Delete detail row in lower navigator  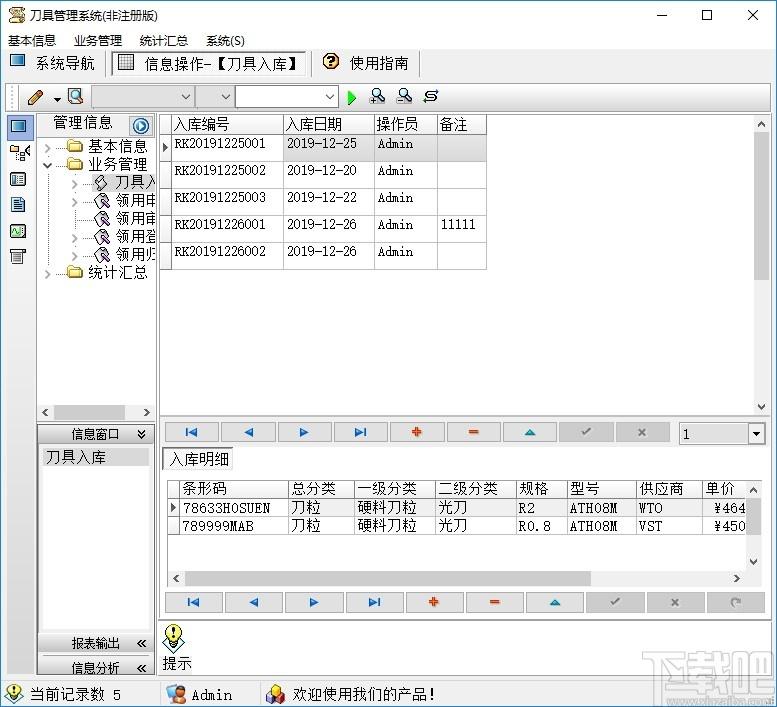[x=495, y=602]
